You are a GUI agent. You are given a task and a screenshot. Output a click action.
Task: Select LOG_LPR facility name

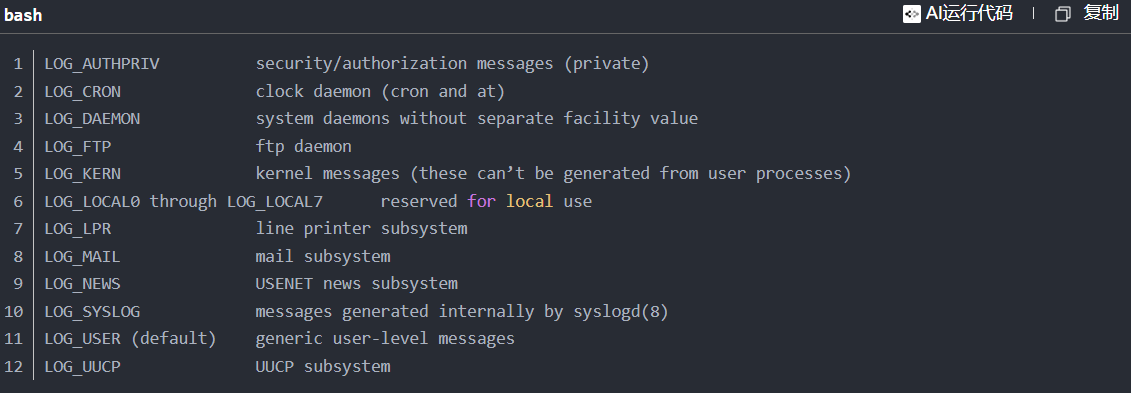coord(78,229)
